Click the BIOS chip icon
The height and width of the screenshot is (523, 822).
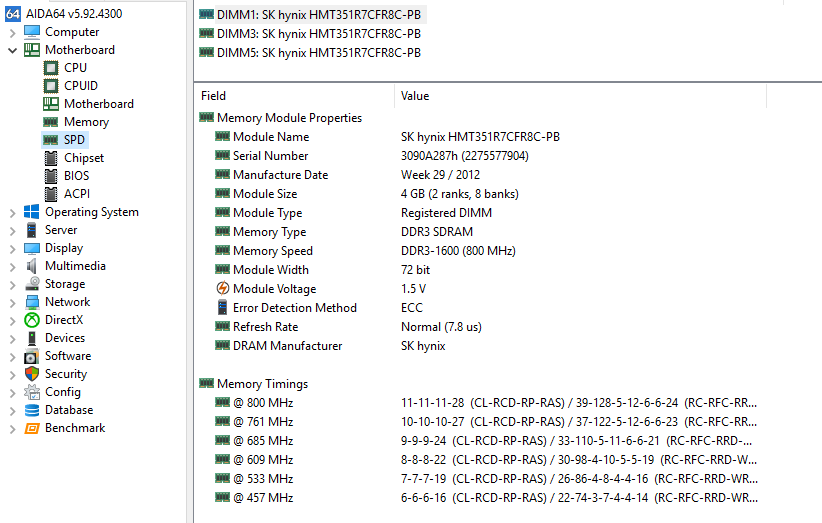[51, 176]
